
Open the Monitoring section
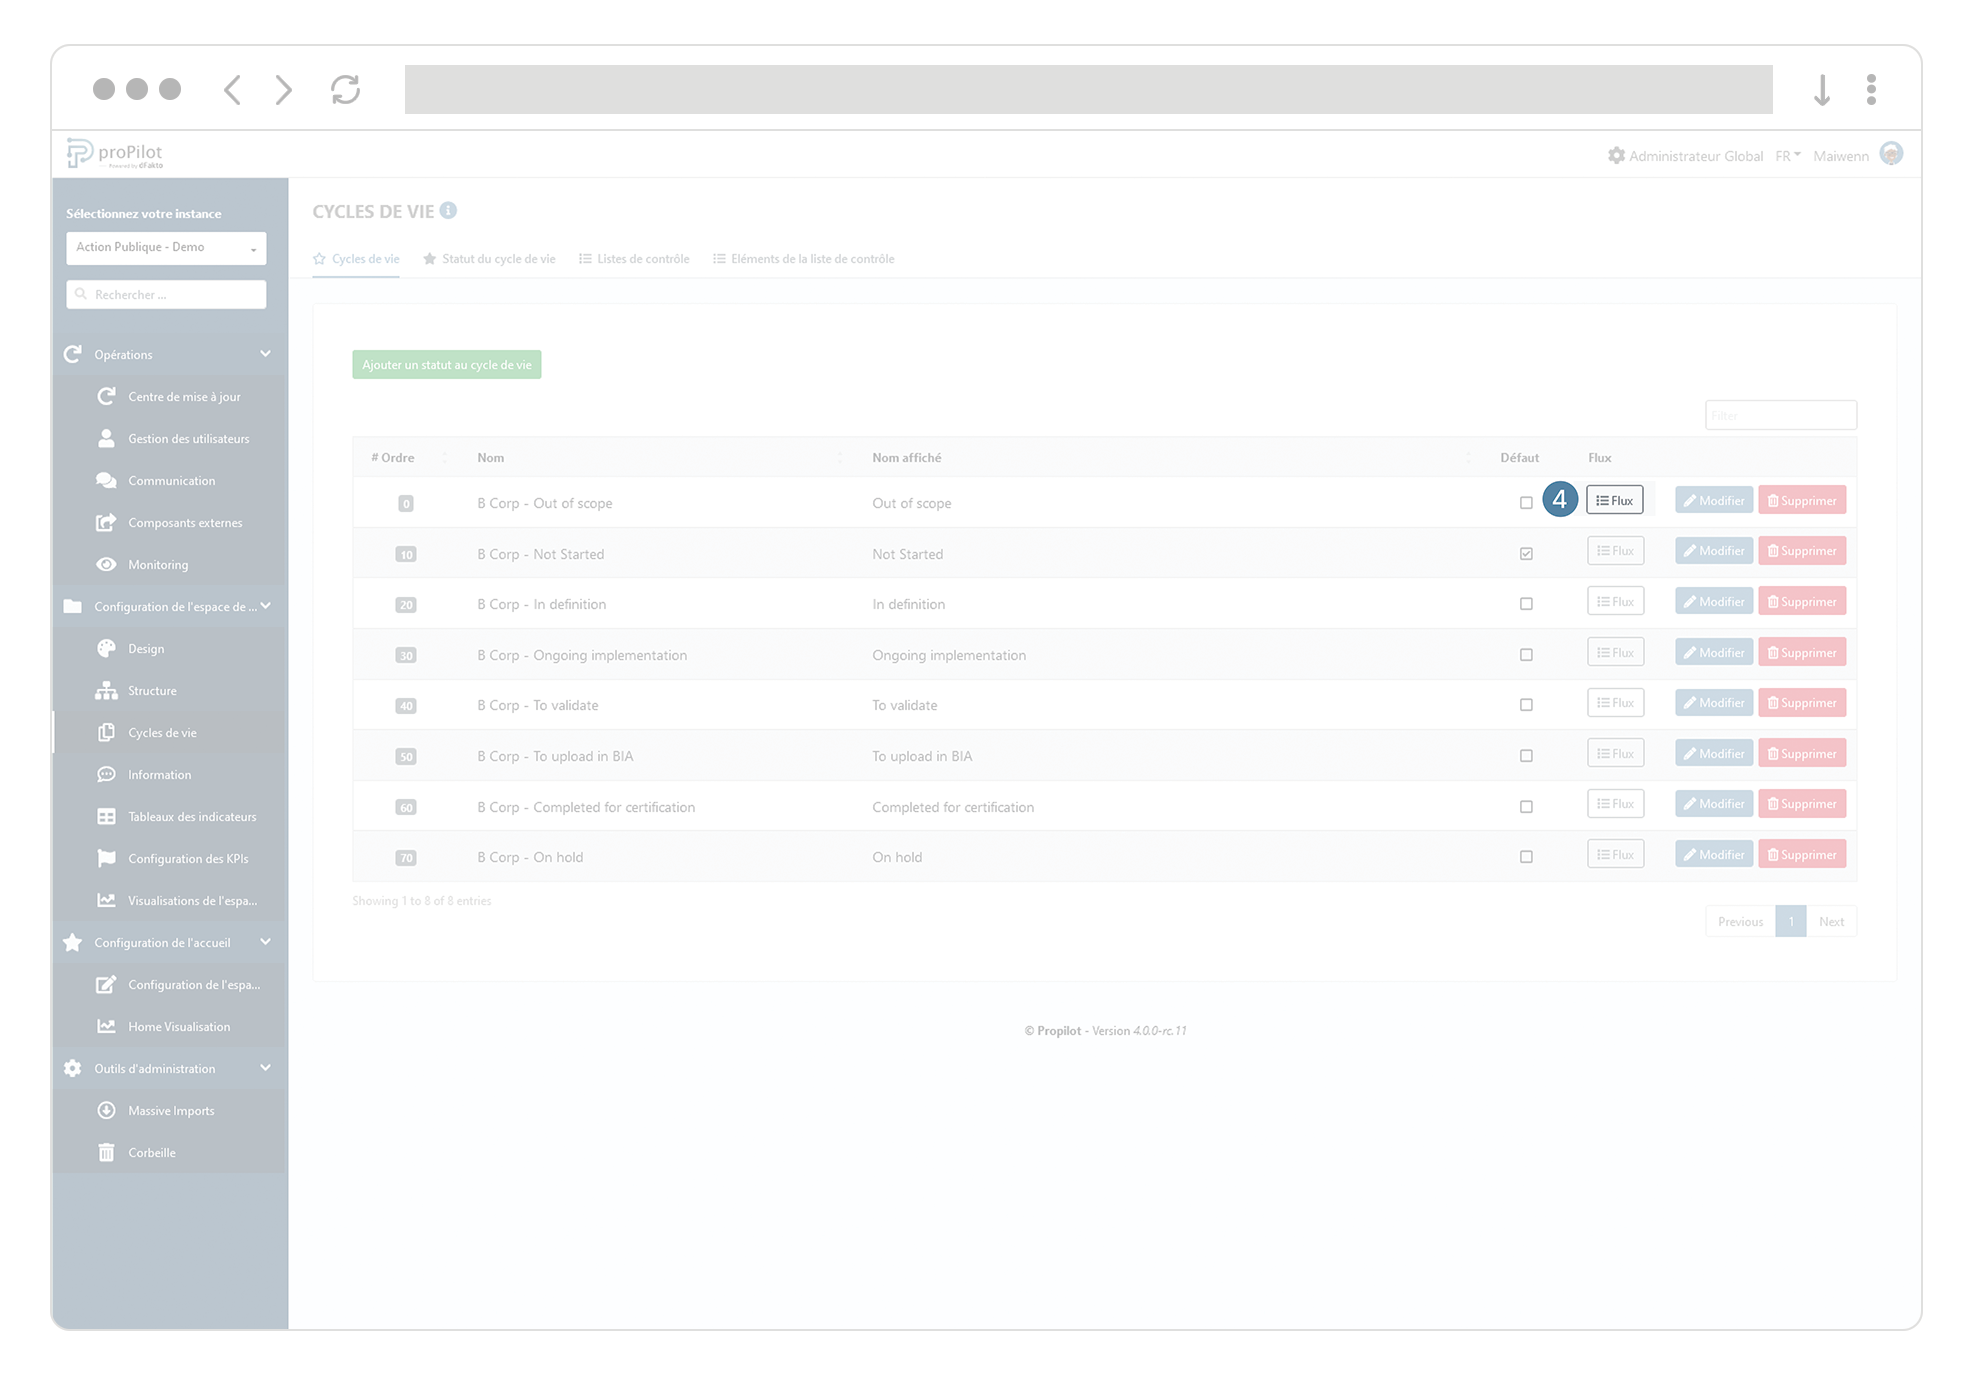point(160,564)
